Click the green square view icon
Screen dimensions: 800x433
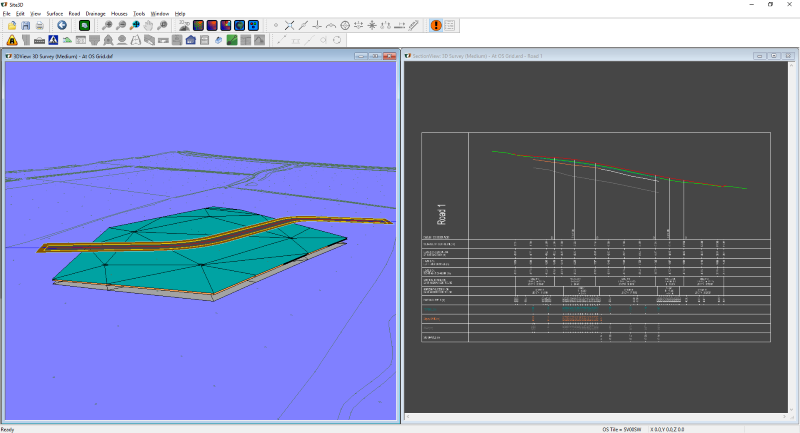click(84, 25)
